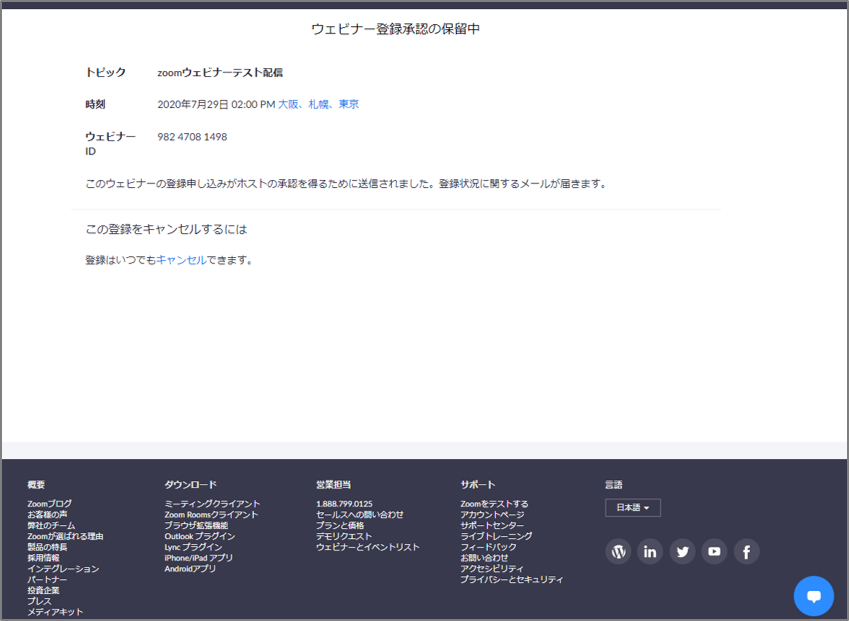Open the プライバシーとセキュリティ support link
Image resolution: width=849 pixels, height=621 pixels.
[512, 579]
